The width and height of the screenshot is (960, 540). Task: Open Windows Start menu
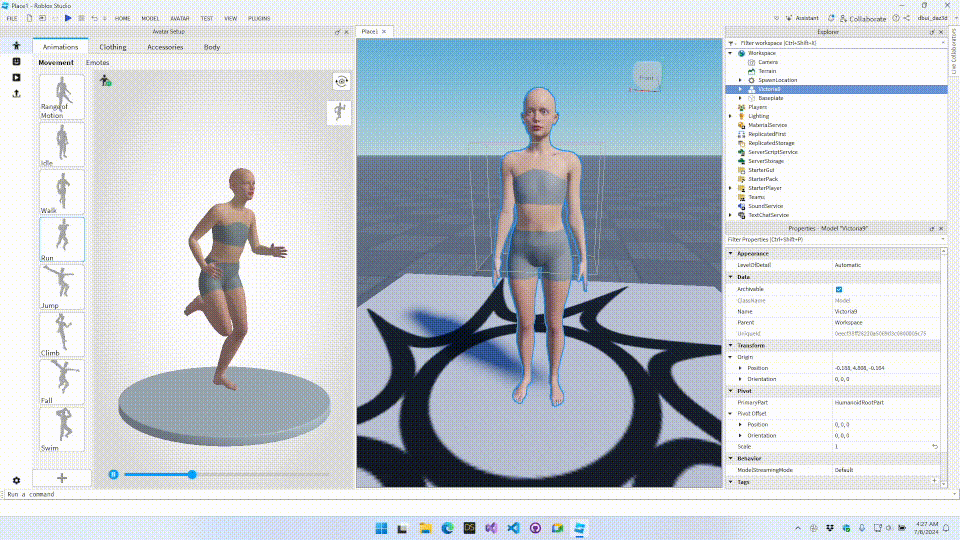pyautogui.click(x=381, y=528)
